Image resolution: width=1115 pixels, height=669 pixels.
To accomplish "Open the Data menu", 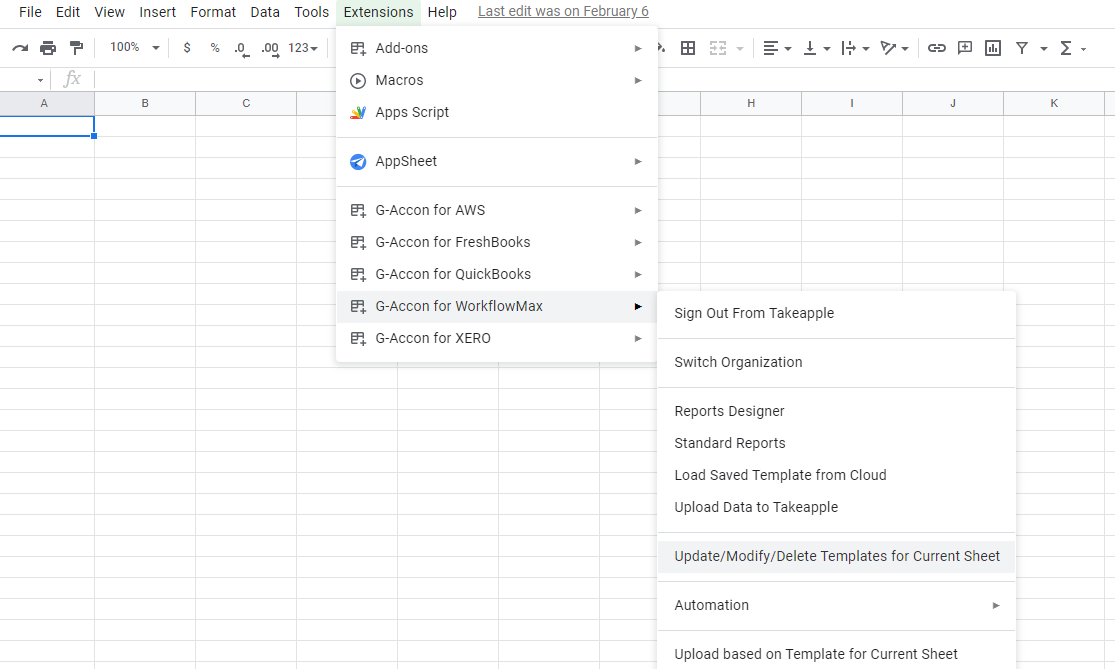I will coord(265,12).
